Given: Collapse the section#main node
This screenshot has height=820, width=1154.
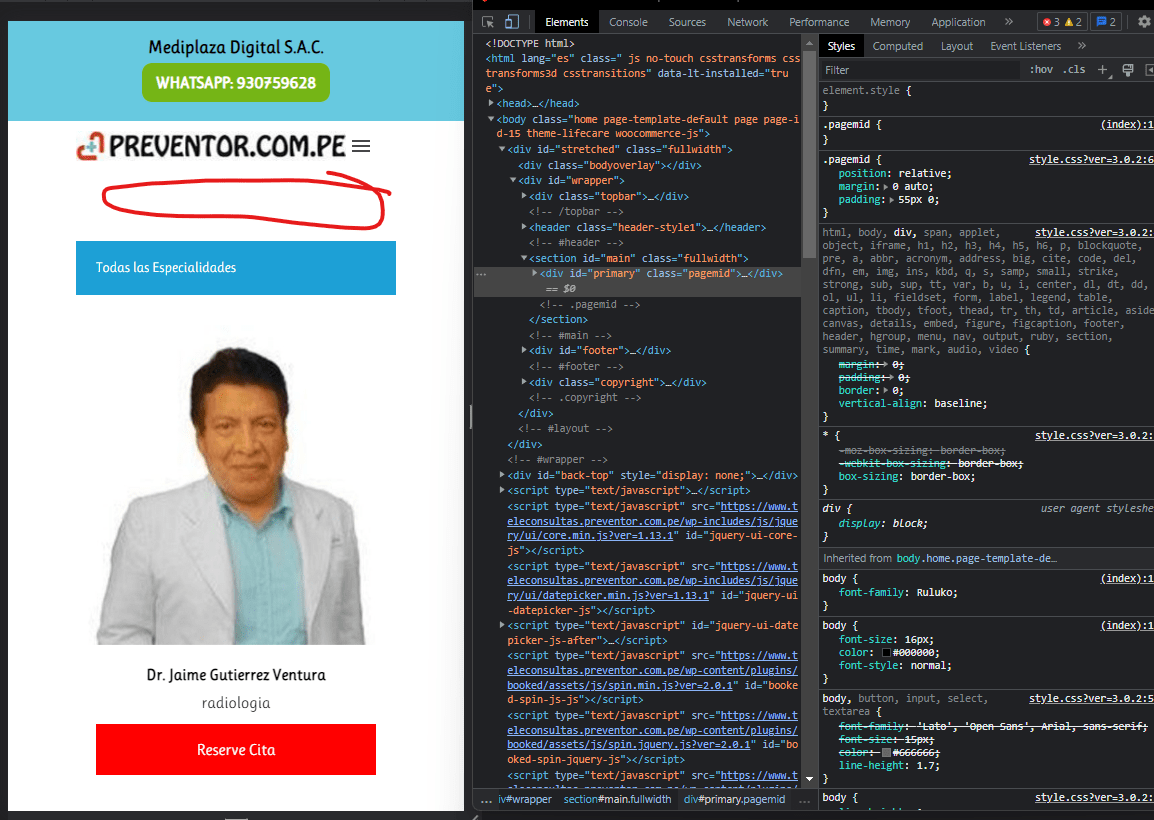Looking at the screenshot, I should tap(524, 258).
